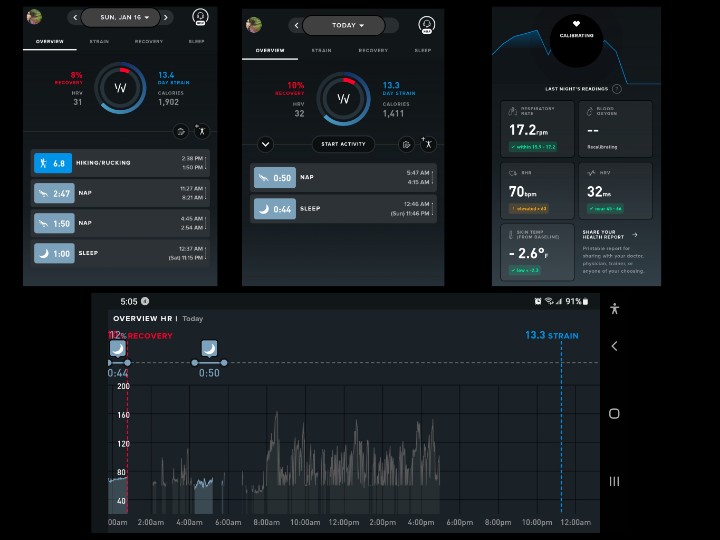720x540 pixels.
Task: Open support headset icon on Today screen
Action: tap(427, 25)
